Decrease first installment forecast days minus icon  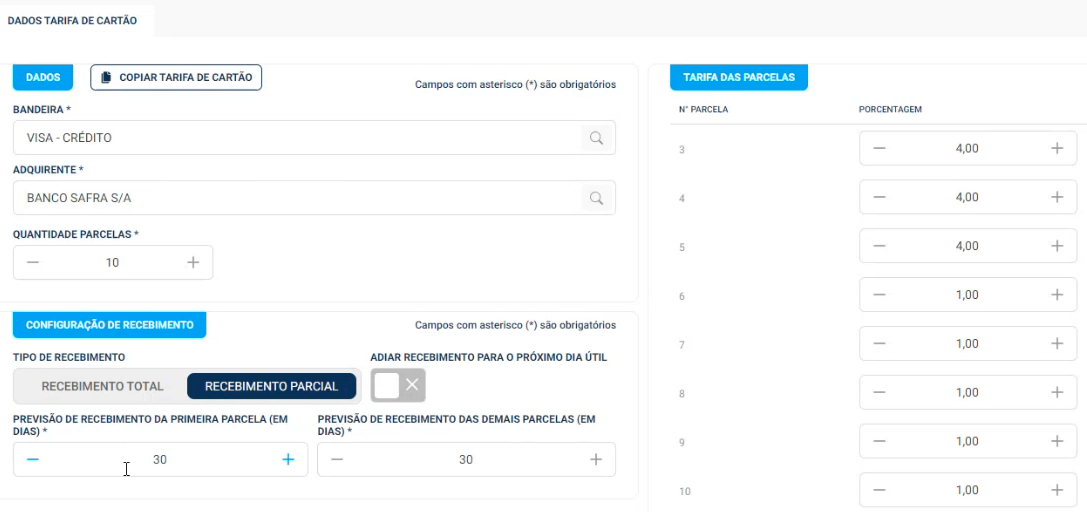pyautogui.click(x=33, y=460)
